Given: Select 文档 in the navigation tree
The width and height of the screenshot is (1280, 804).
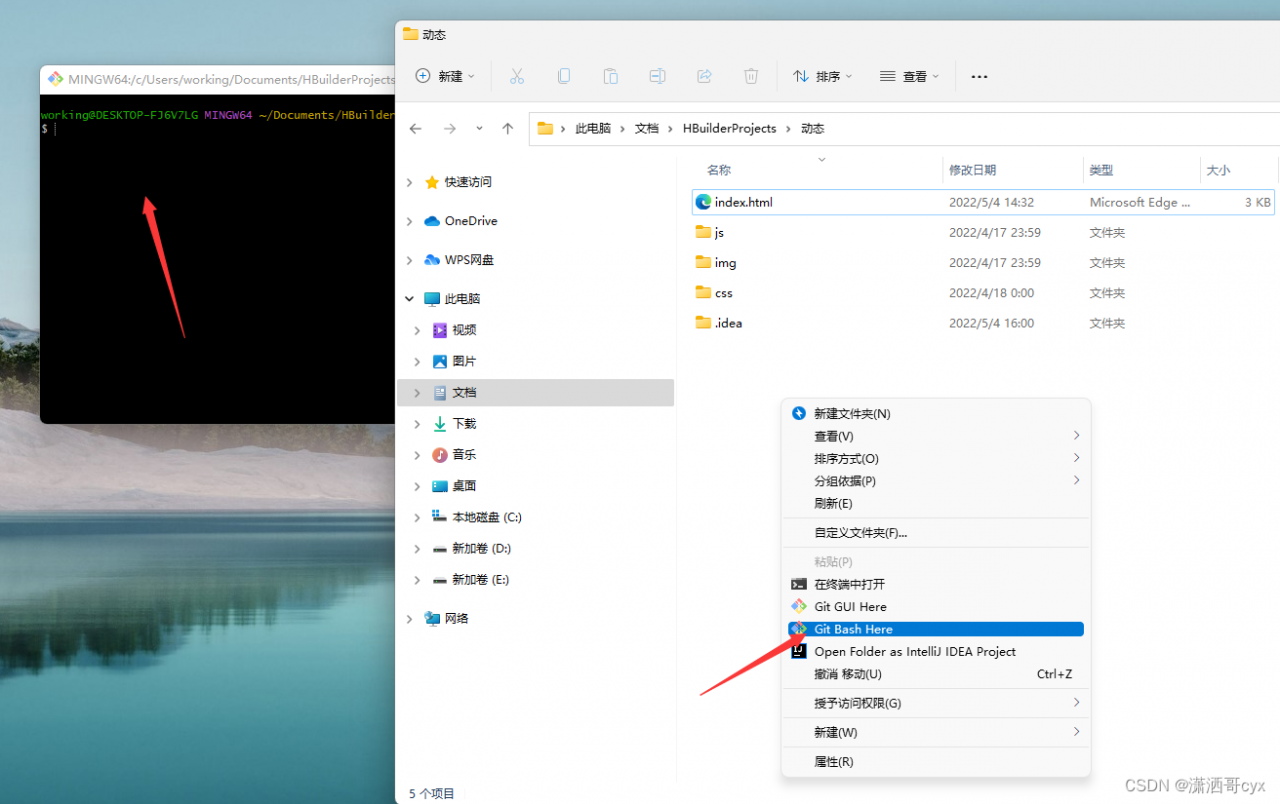Looking at the screenshot, I should pyautogui.click(x=535, y=393).
